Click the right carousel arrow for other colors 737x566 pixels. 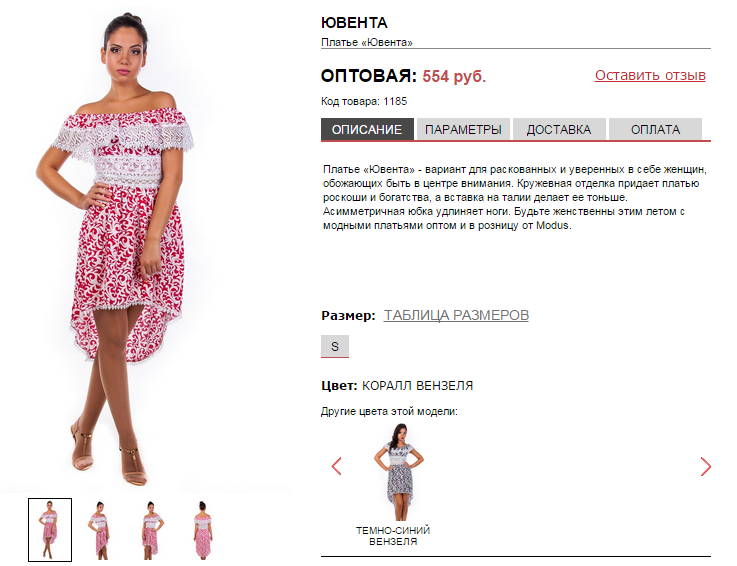click(706, 466)
